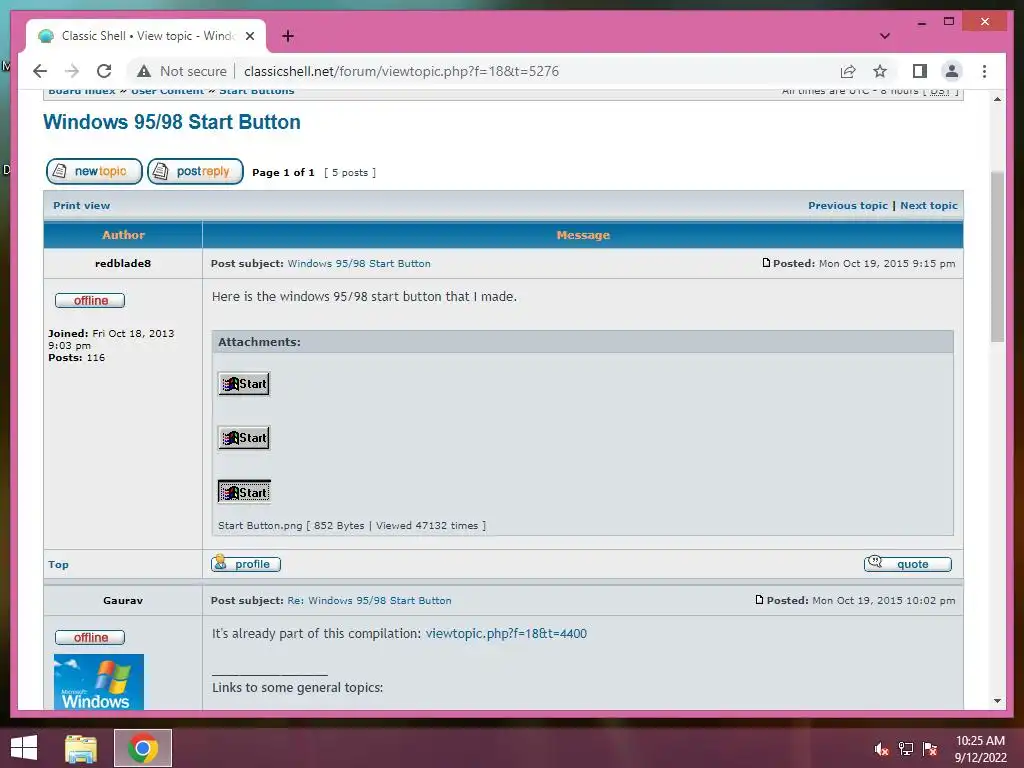Open the Not secure site info warning

coord(182,71)
